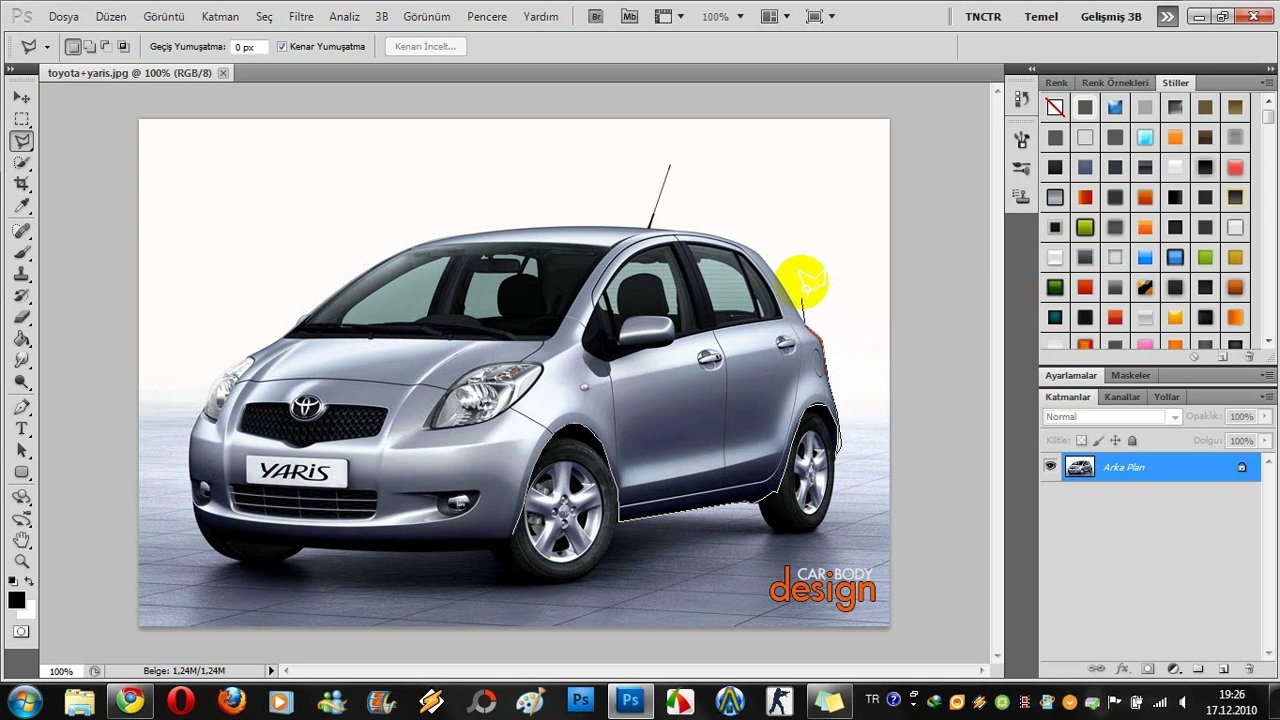Open the Dosya menu
The image size is (1280, 720).
tap(63, 17)
